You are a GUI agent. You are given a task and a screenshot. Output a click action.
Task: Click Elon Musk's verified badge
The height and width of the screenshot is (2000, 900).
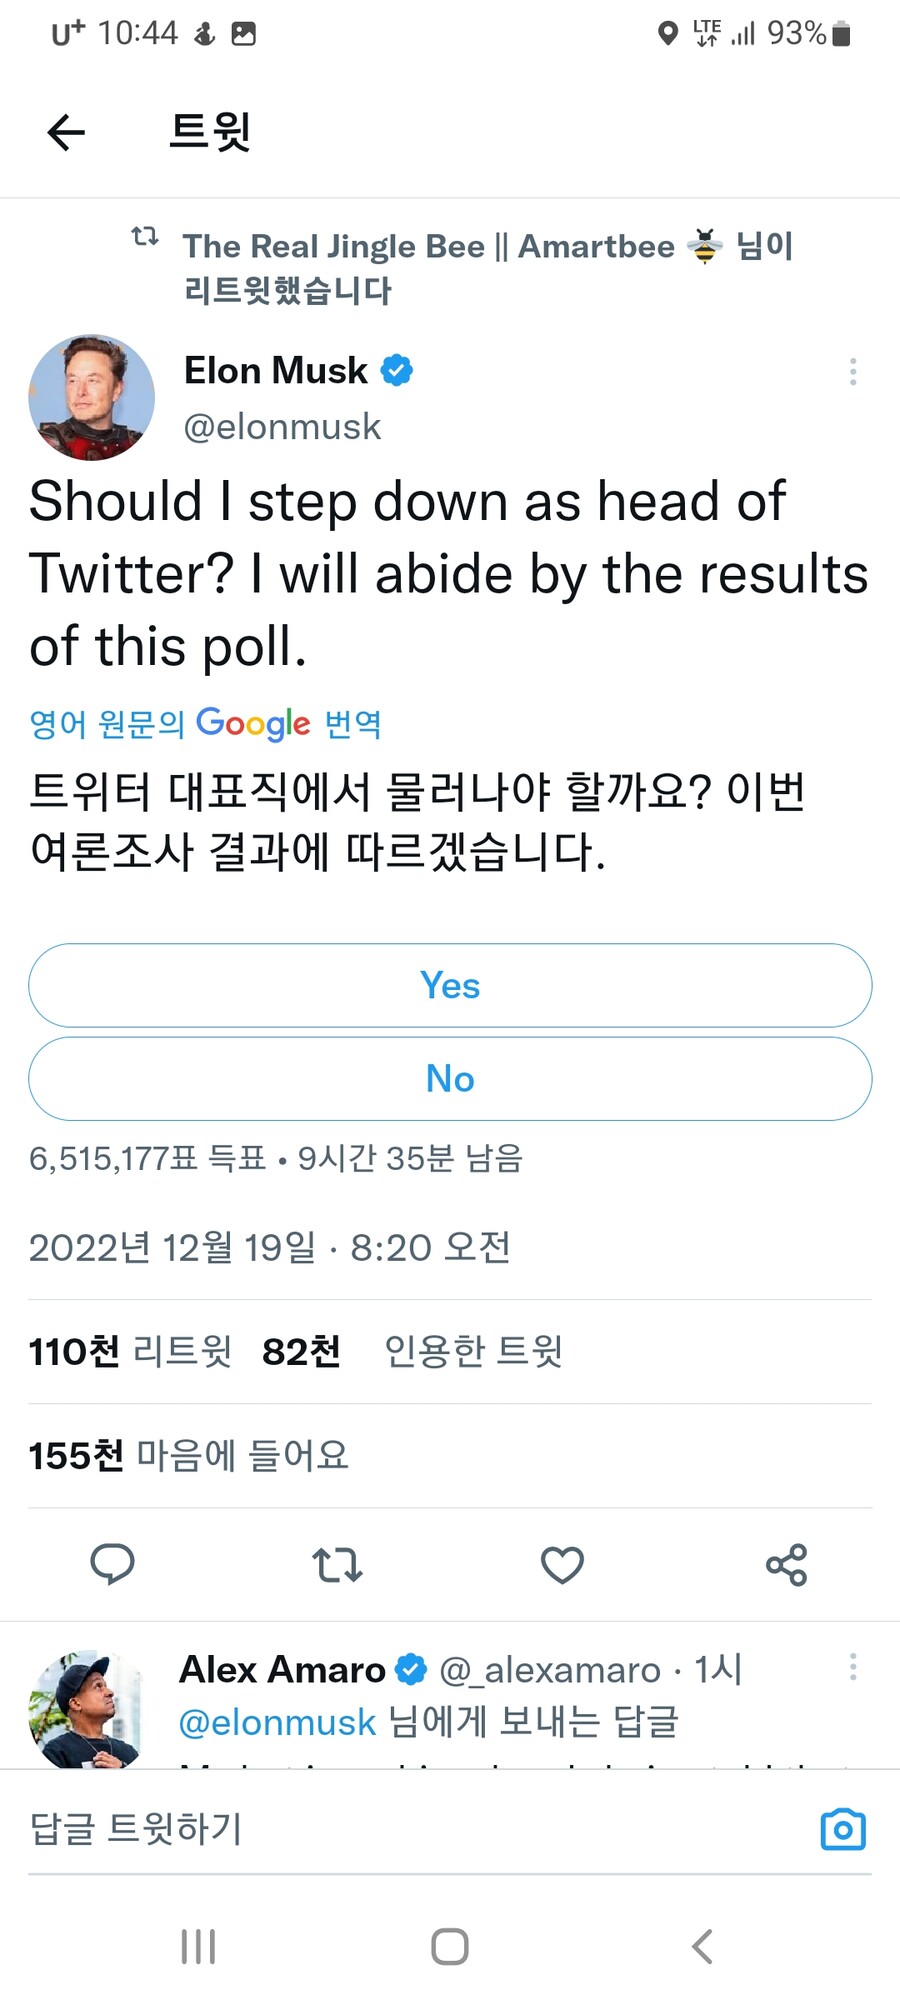[x=397, y=369]
